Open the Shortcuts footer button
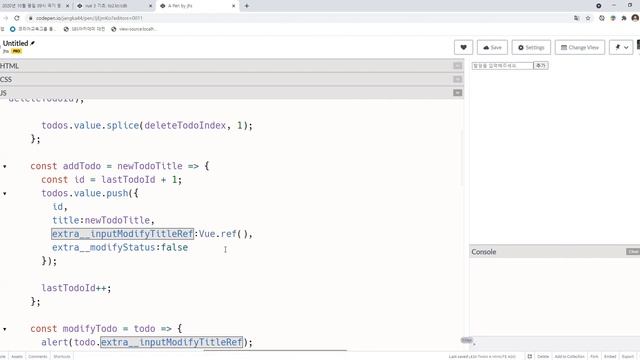Image resolution: width=640 pixels, height=360 pixels. point(62,356)
